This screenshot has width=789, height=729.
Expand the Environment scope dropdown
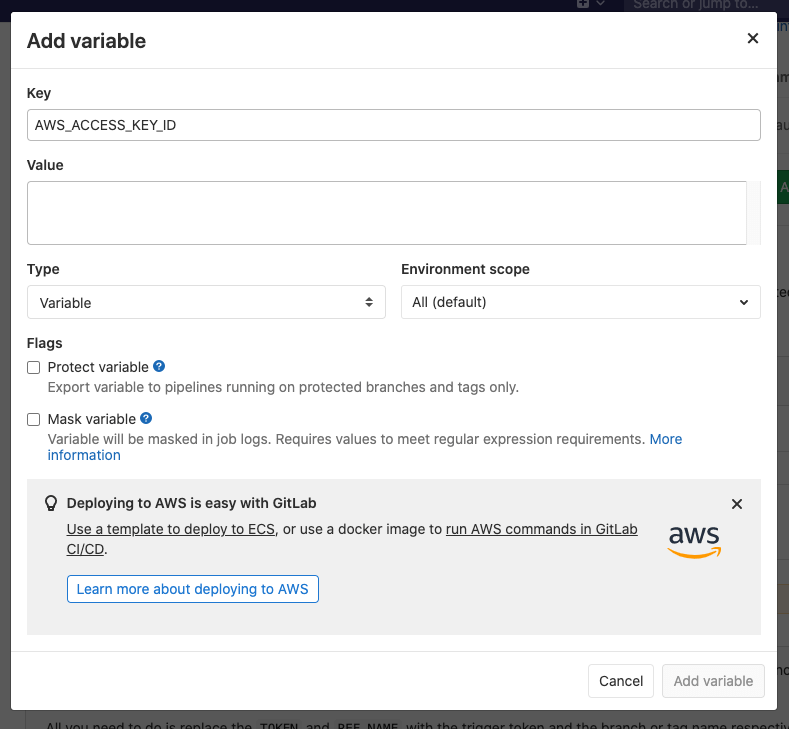coord(580,302)
